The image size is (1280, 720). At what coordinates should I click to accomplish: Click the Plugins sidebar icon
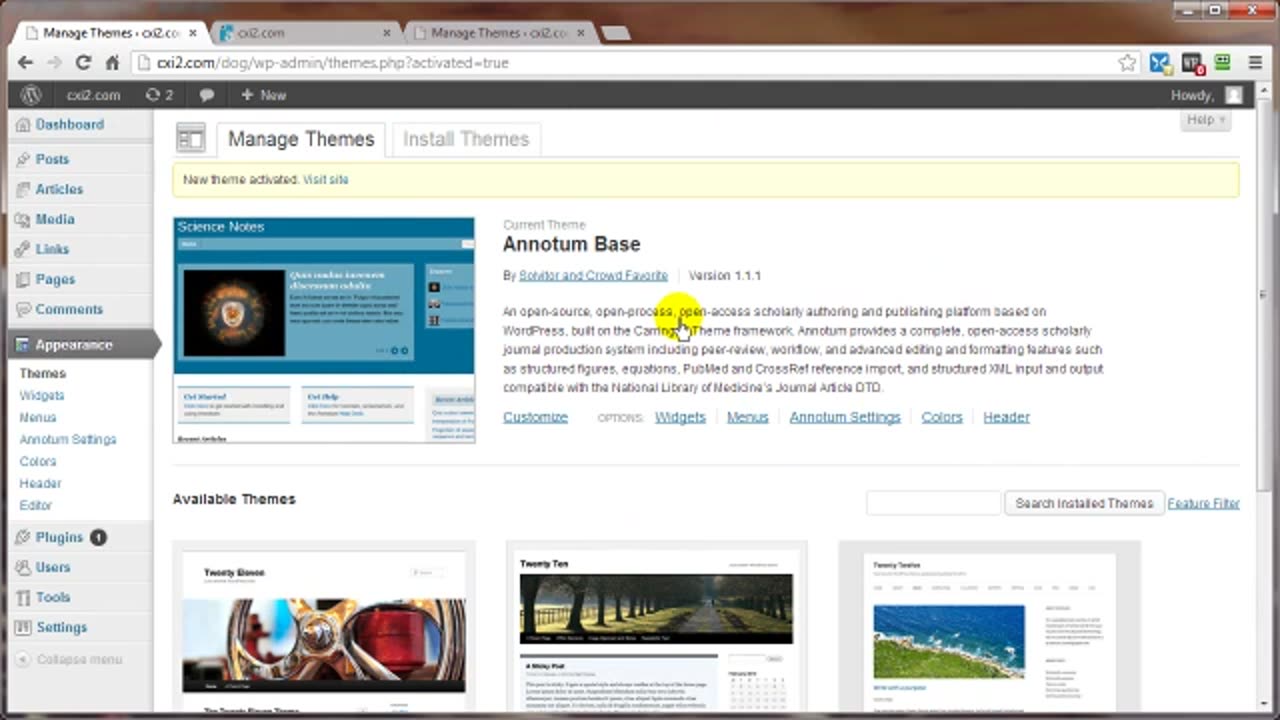coord(23,537)
